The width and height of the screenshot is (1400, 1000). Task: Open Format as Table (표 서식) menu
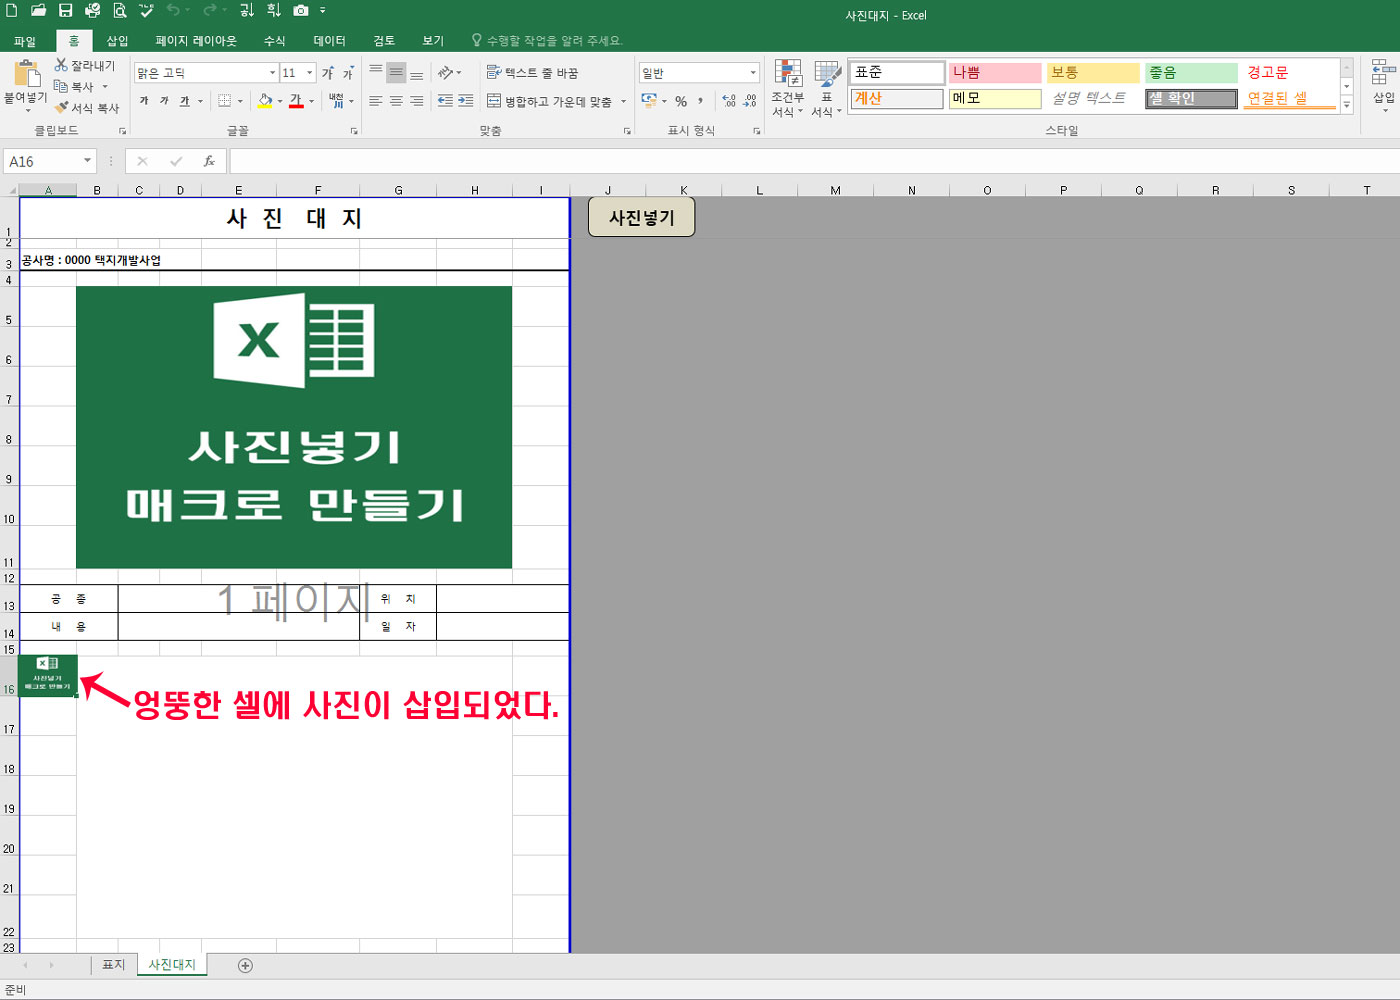pyautogui.click(x=826, y=88)
